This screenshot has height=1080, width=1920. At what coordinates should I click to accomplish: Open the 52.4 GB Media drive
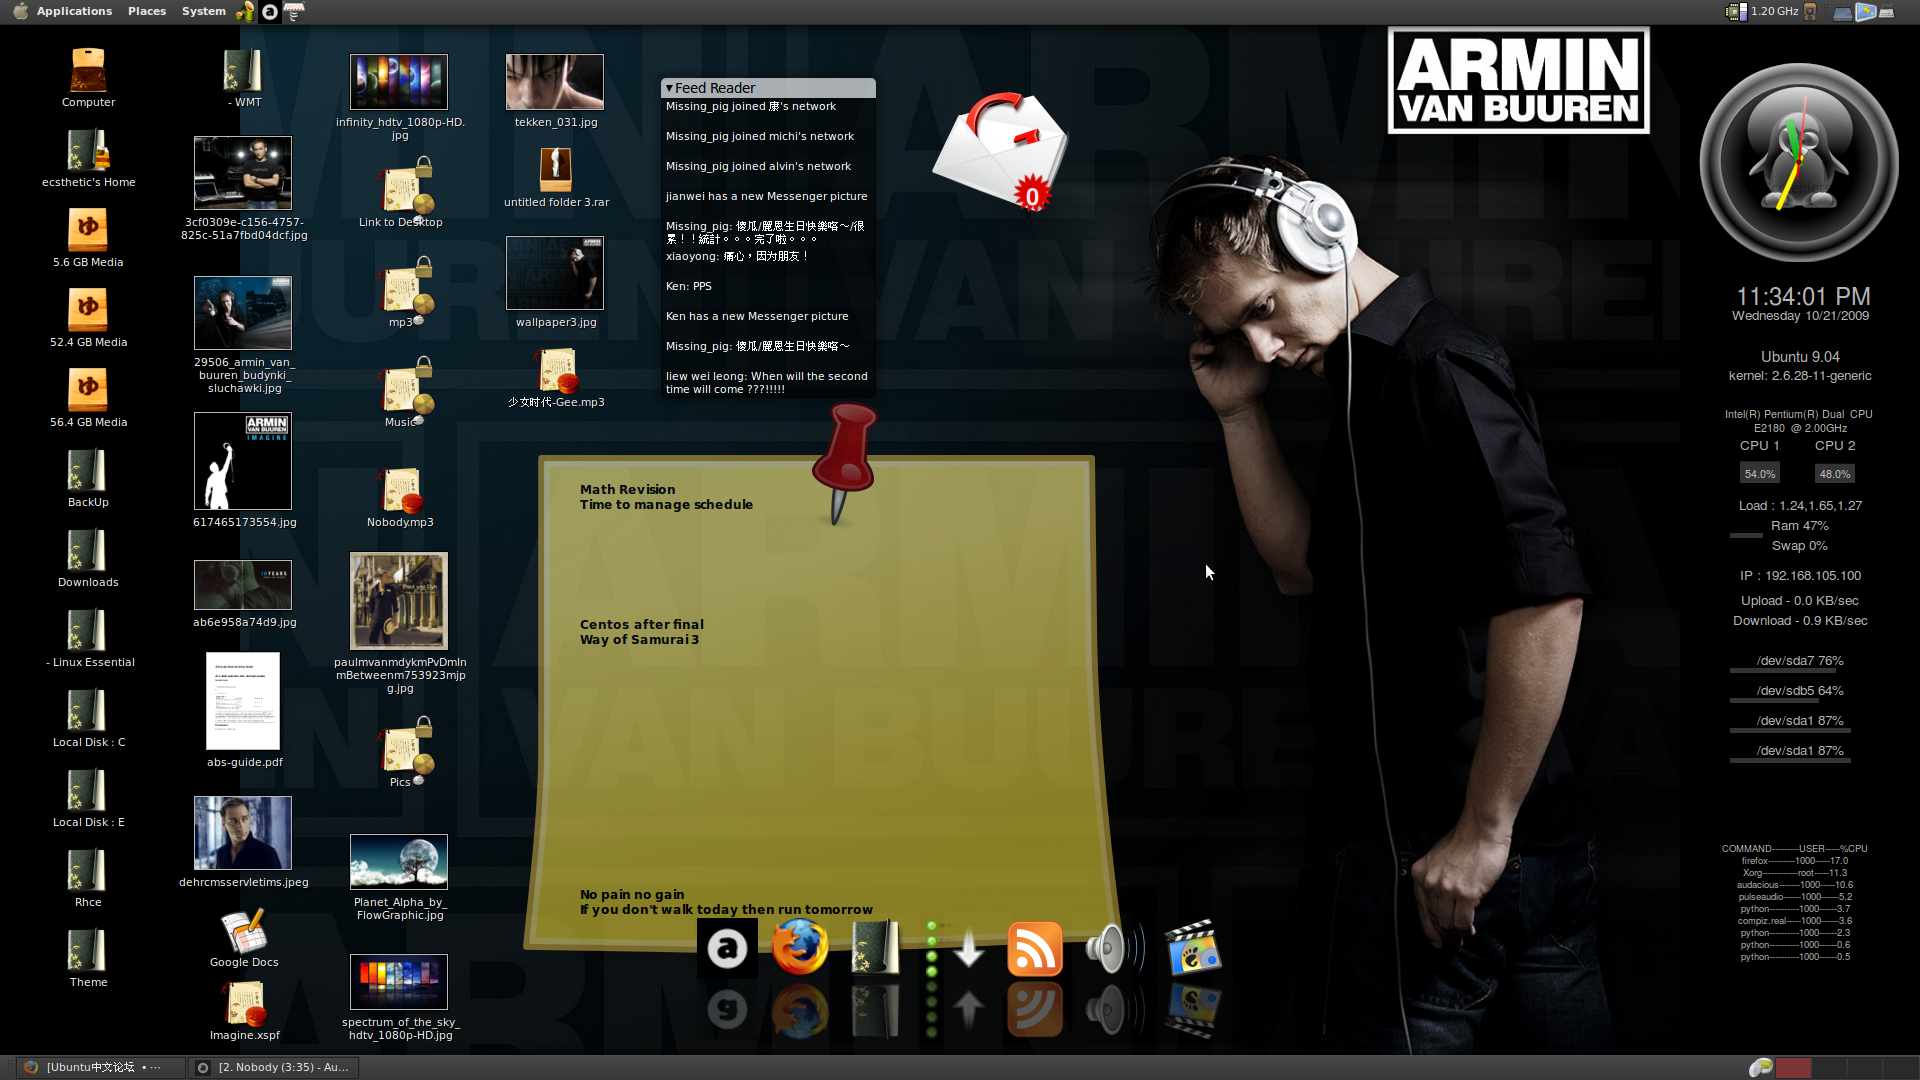(x=88, y=310)
